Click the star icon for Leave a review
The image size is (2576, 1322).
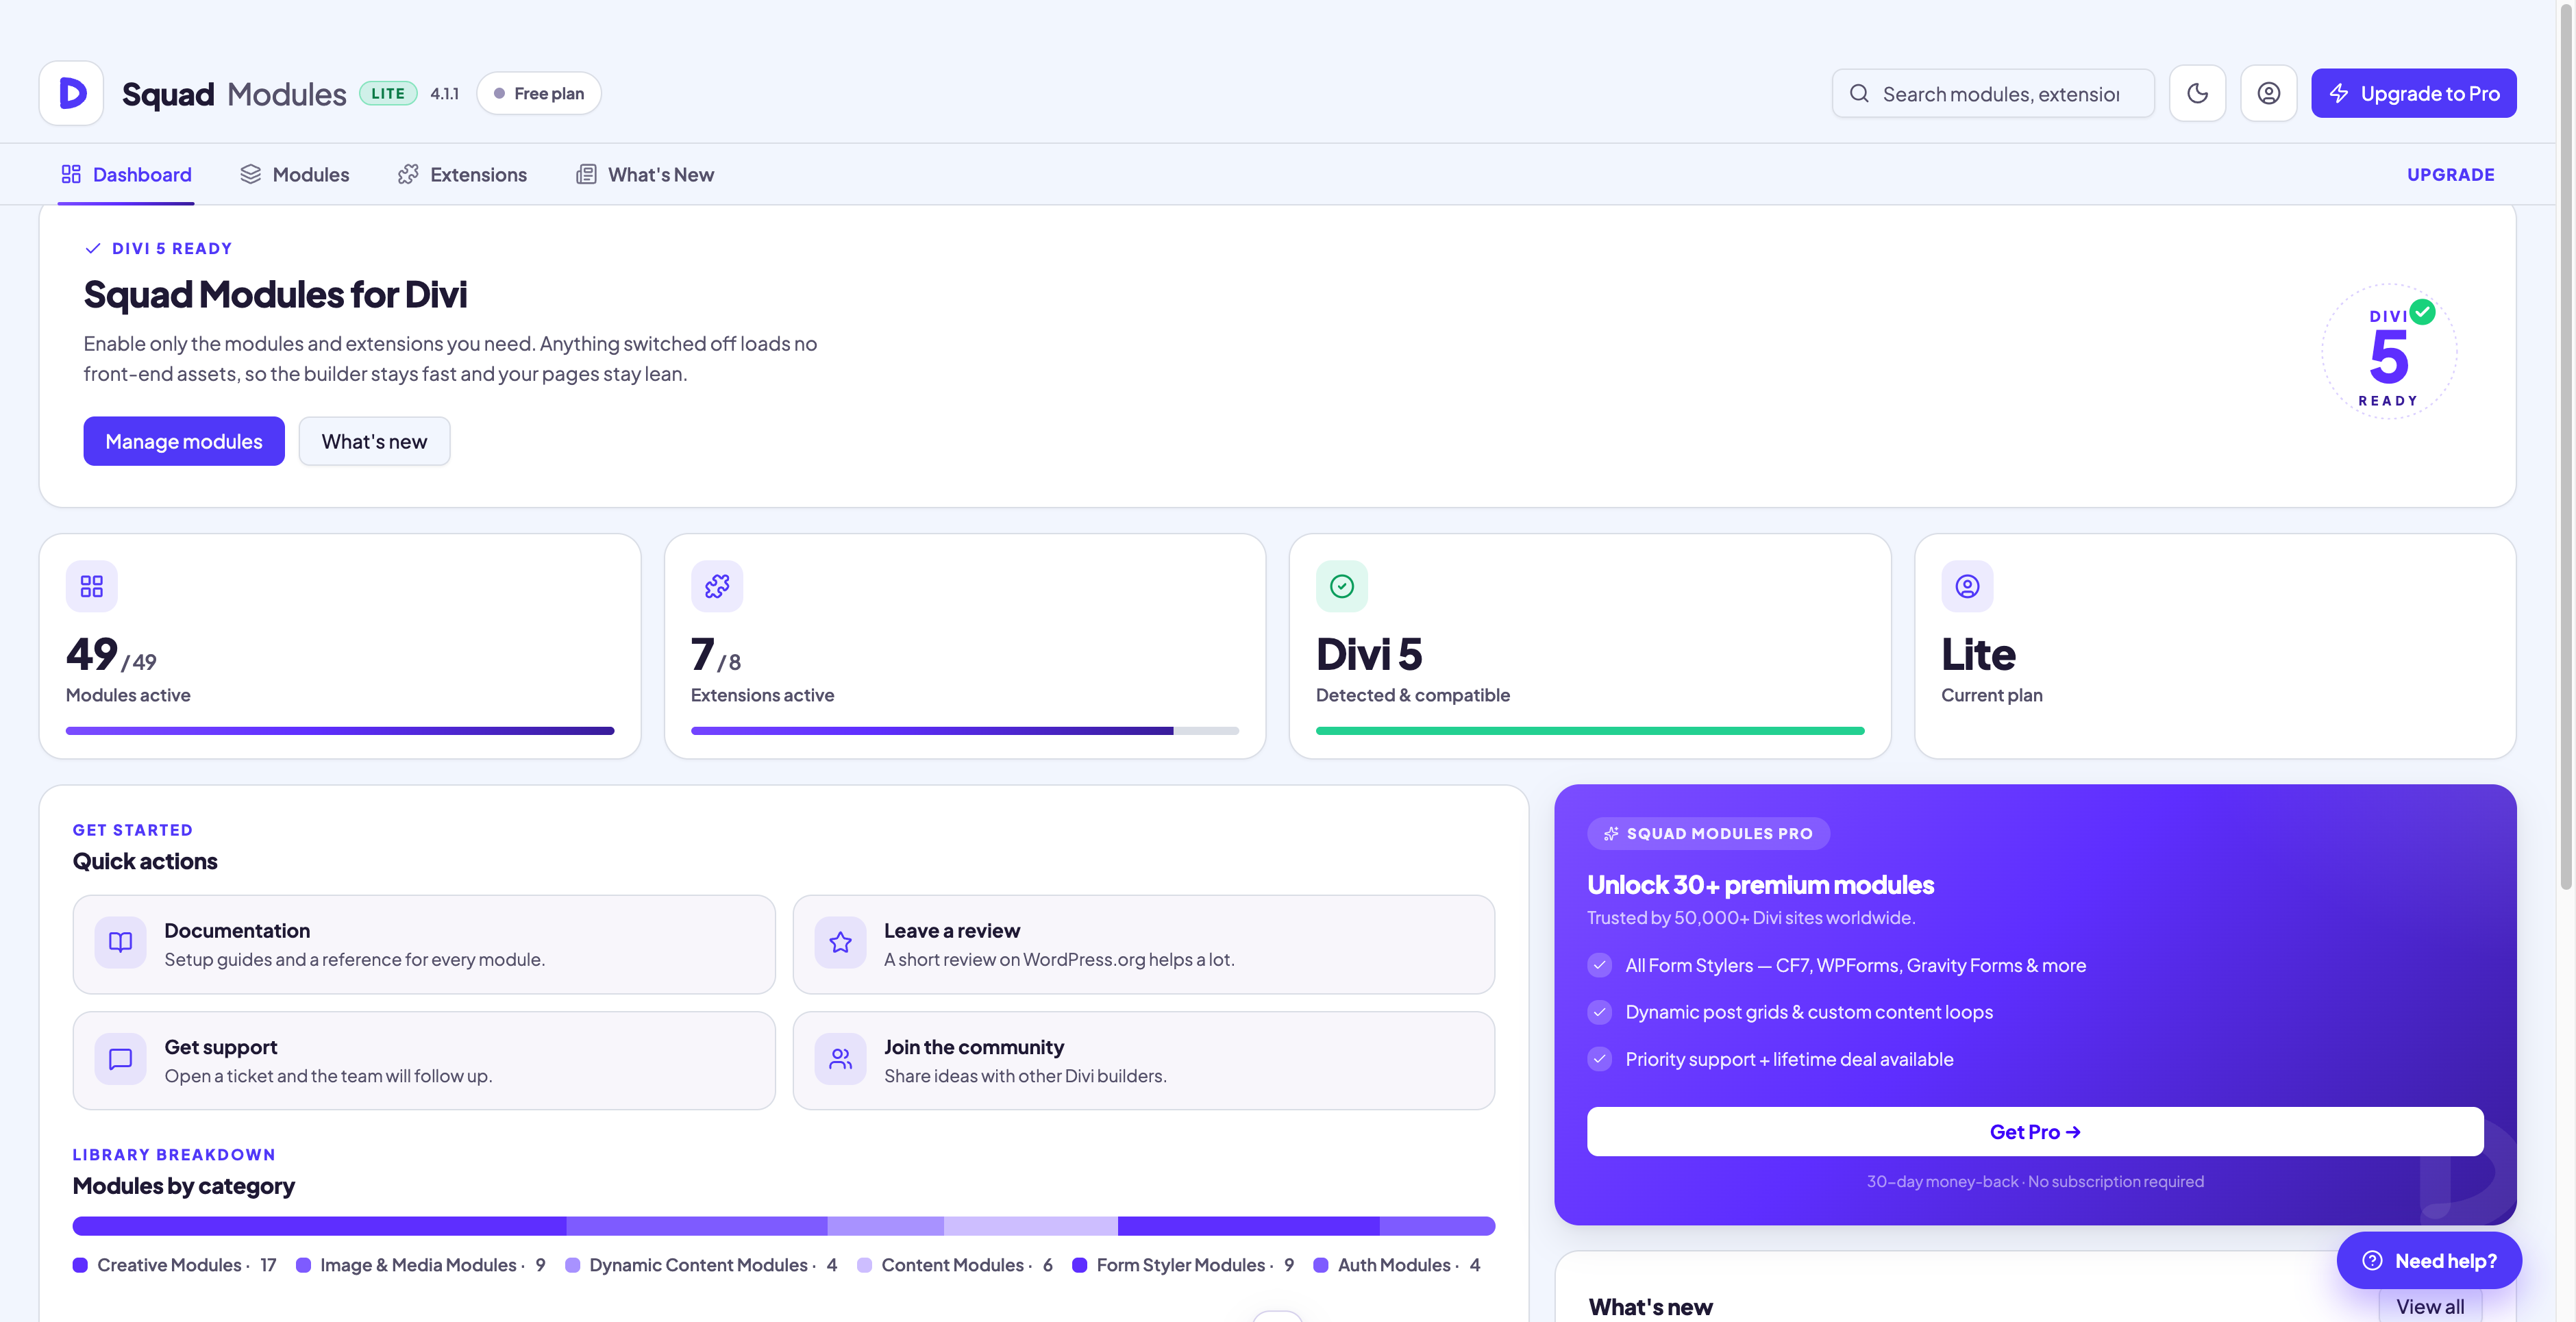pos(840,942)
